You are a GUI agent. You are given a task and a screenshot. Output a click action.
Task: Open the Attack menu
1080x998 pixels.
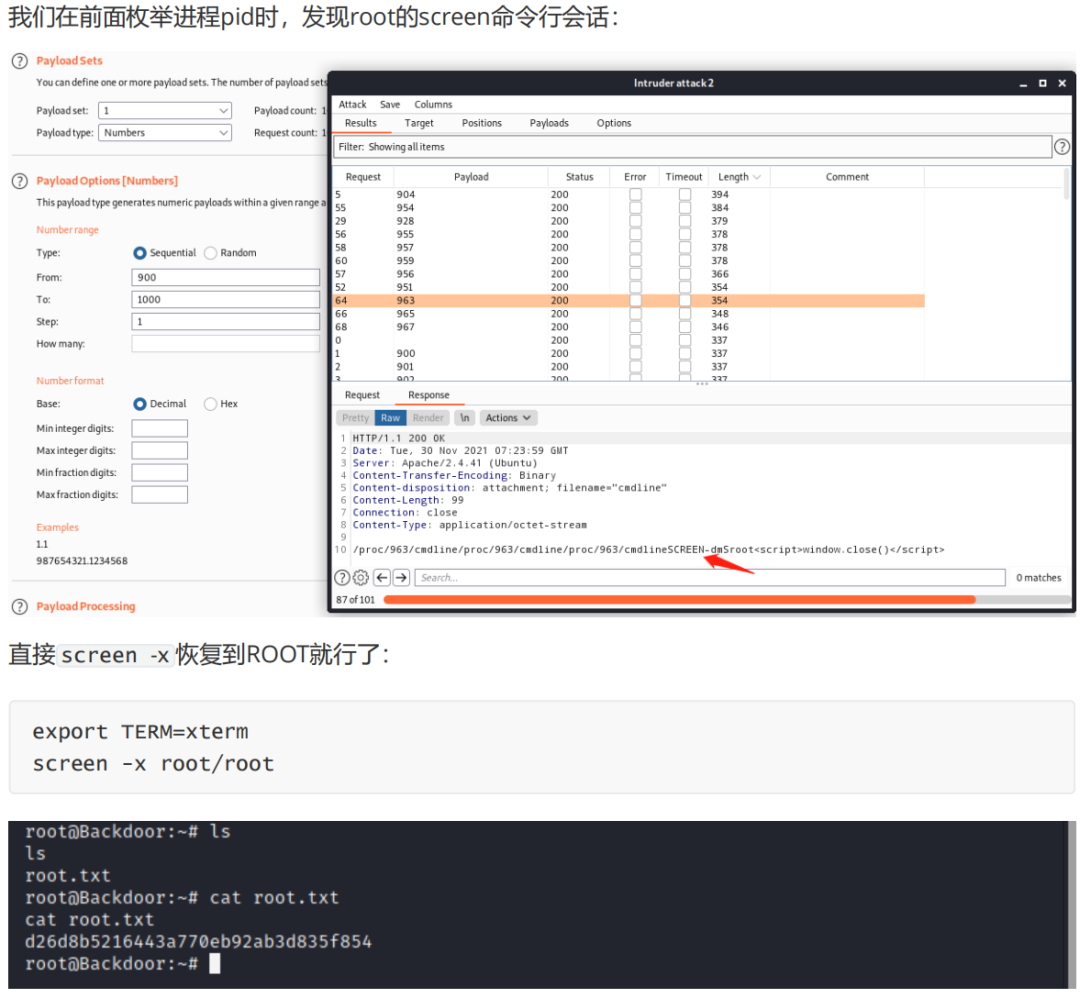[352, 105]
